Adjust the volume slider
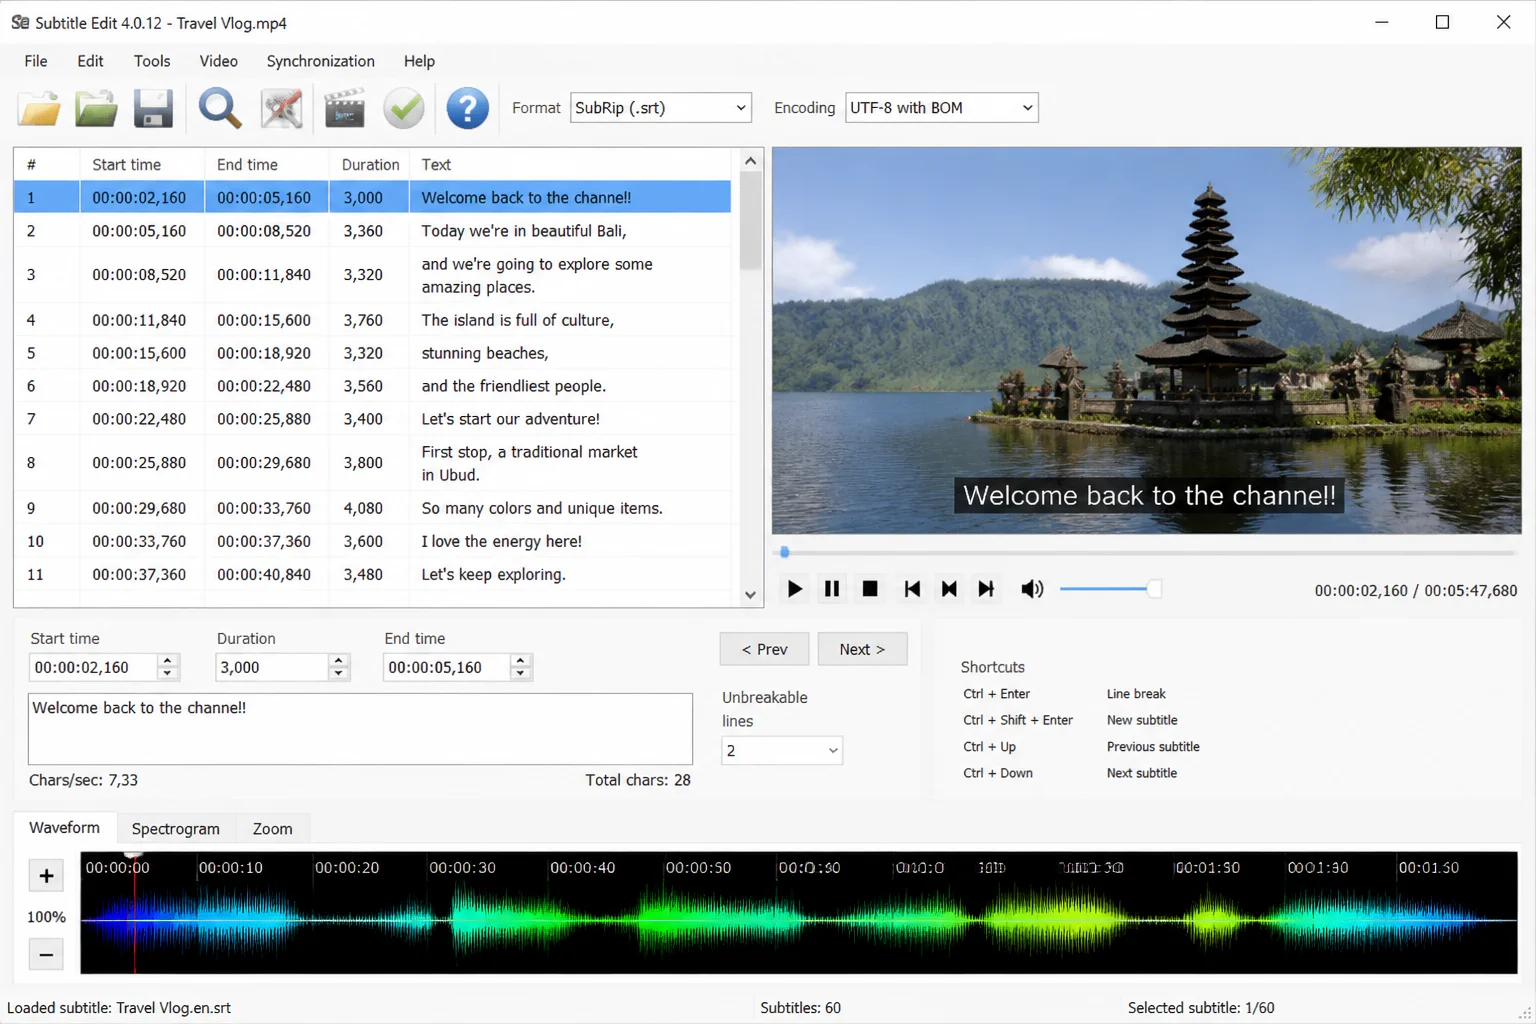 click(1110, 589)
